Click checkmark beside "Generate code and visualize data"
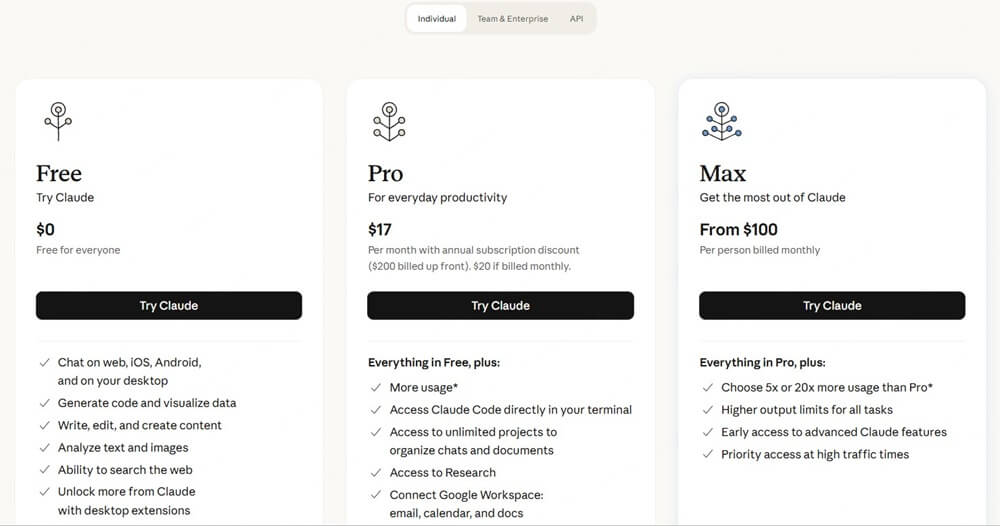The height and width of the screenshot is (526, 1000). click(45, 403)
